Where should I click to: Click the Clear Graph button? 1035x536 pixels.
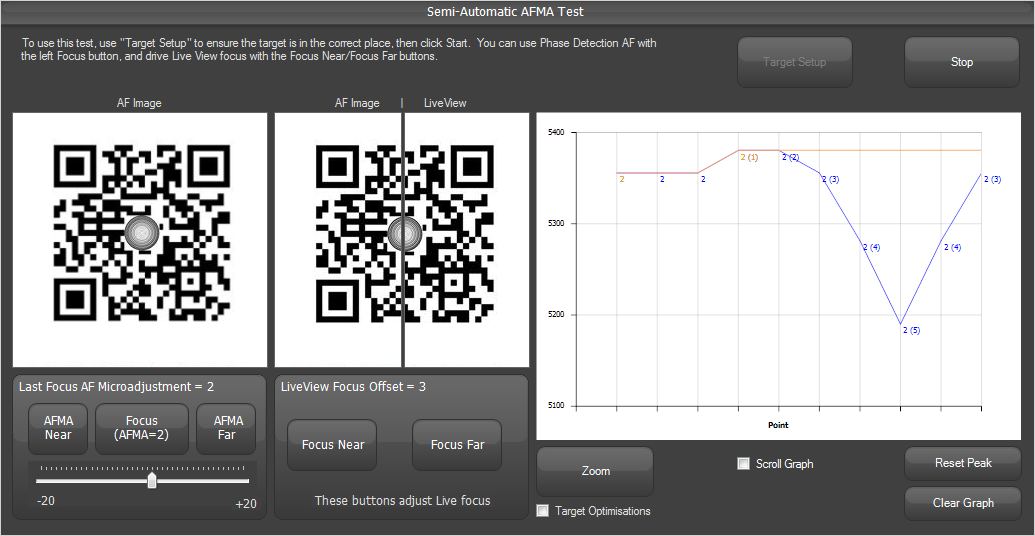pyautogui.click(x=963, y=503)
